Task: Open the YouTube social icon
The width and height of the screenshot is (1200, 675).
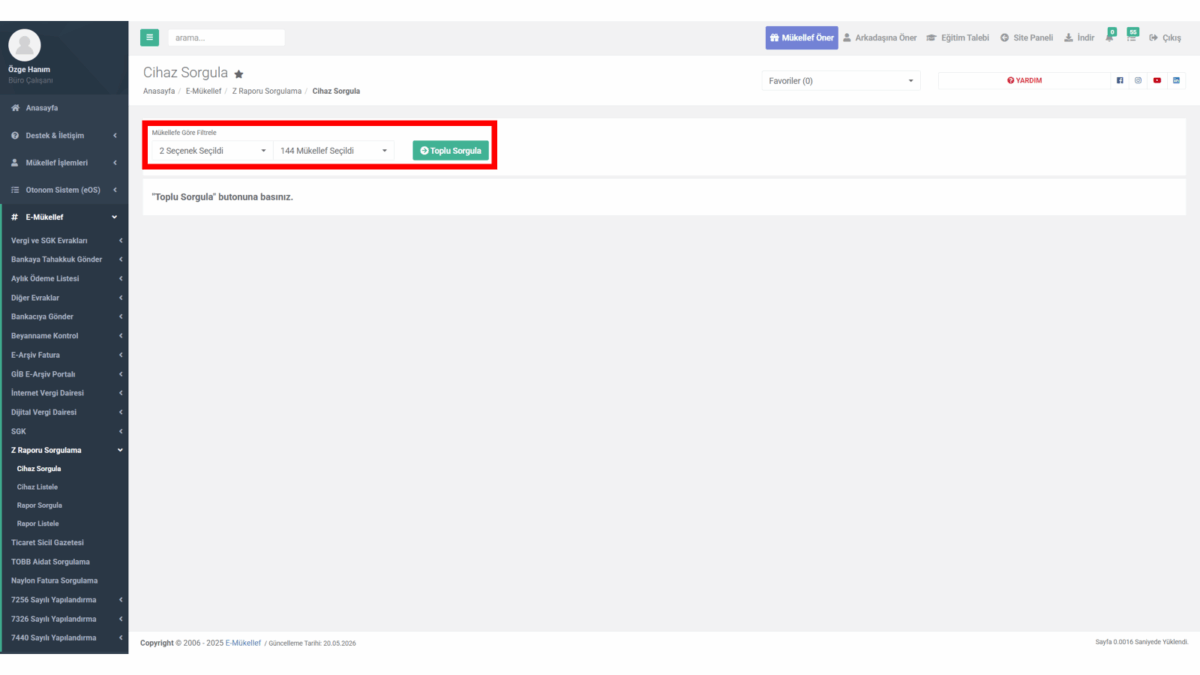Action: (1157, 81)
